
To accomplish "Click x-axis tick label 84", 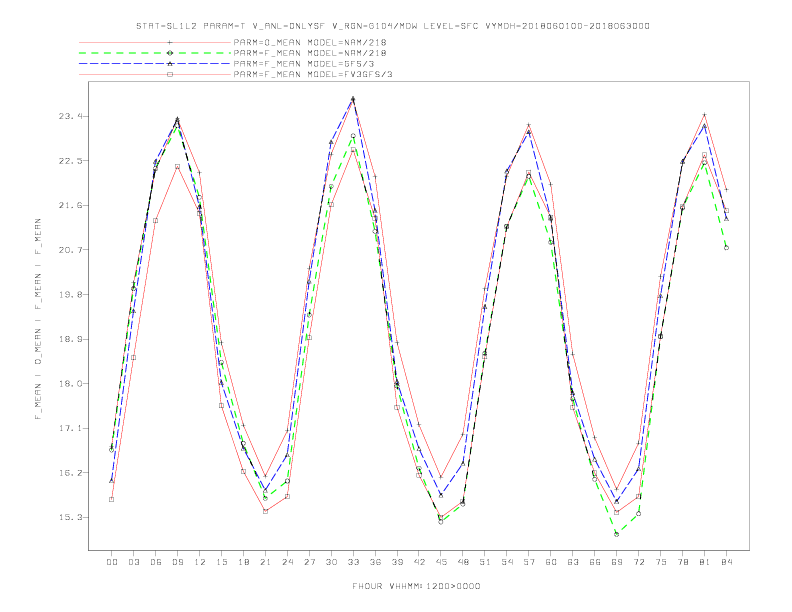I will tap(726, 562).
